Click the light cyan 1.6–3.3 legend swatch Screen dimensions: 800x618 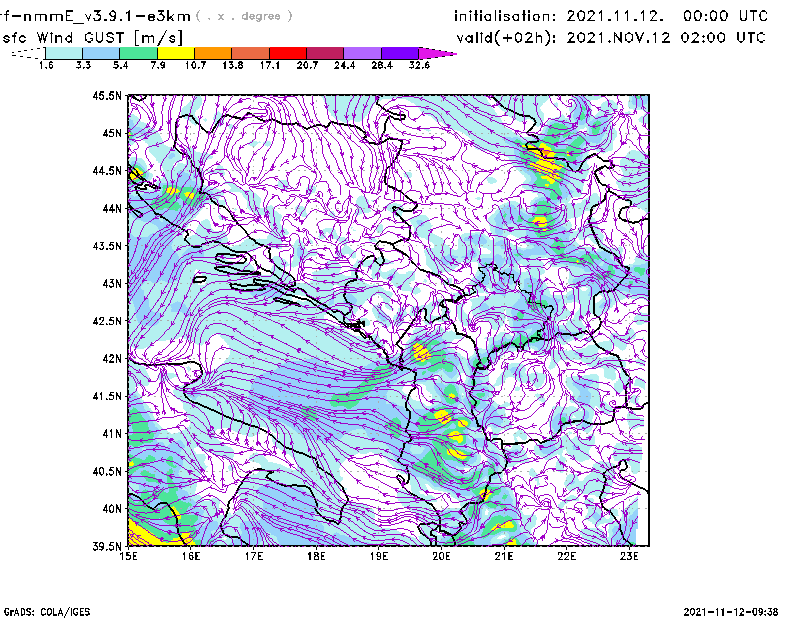(64, 53)
